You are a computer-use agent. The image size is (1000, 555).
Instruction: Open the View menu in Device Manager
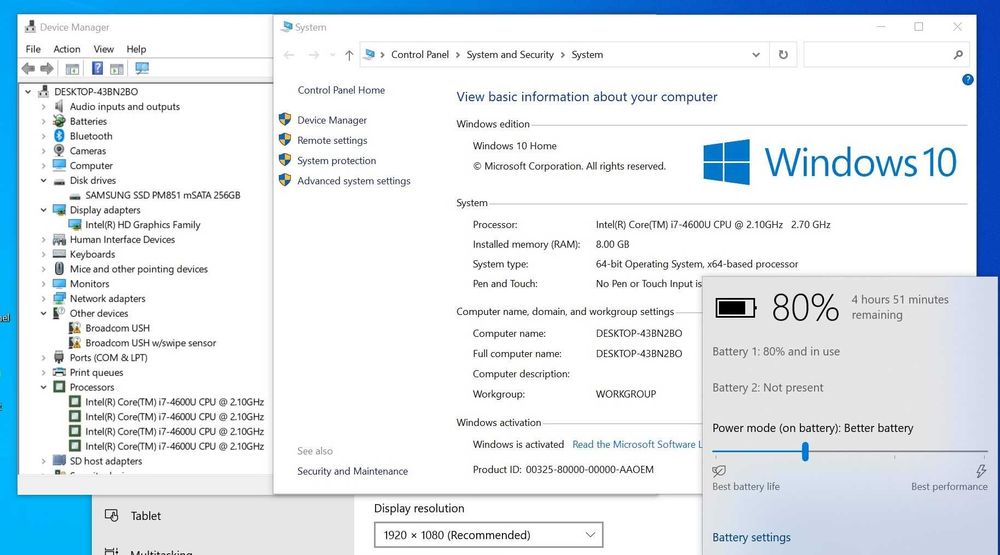pos(103,49)
